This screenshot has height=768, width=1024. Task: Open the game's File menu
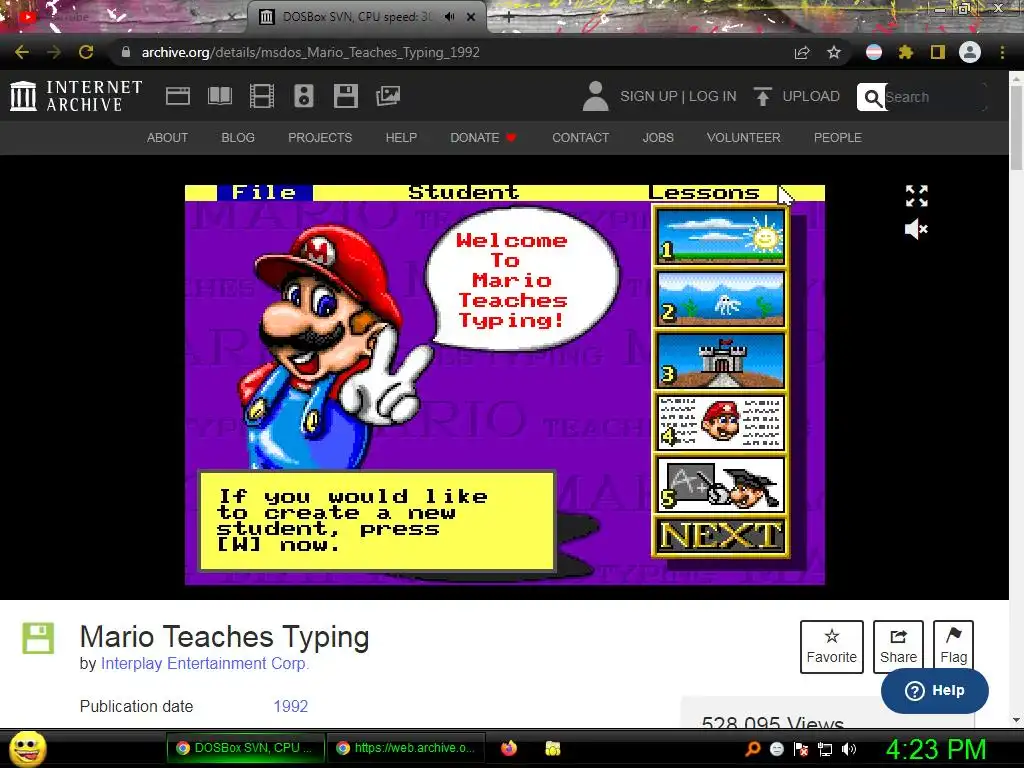[264, 193]
